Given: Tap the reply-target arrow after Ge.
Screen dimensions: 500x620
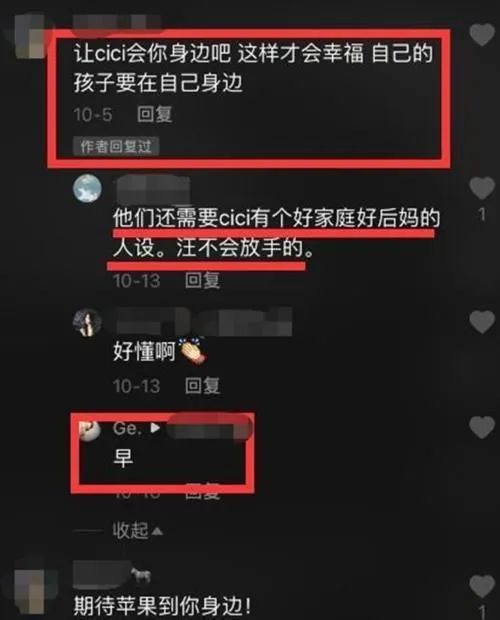Looking at the screenshot, I should click(x=155, y=428).
